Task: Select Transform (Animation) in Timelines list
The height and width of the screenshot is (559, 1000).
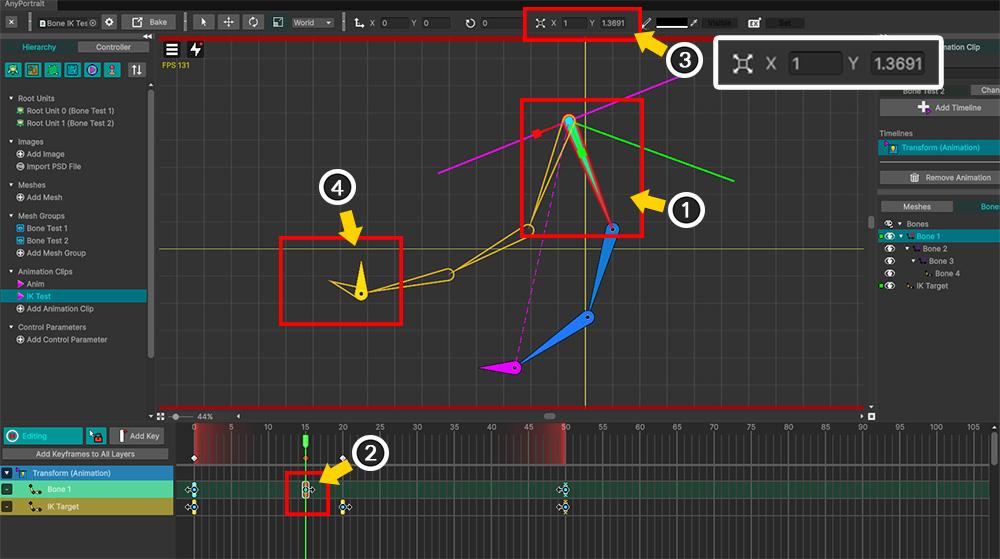Action: [940, 148]
